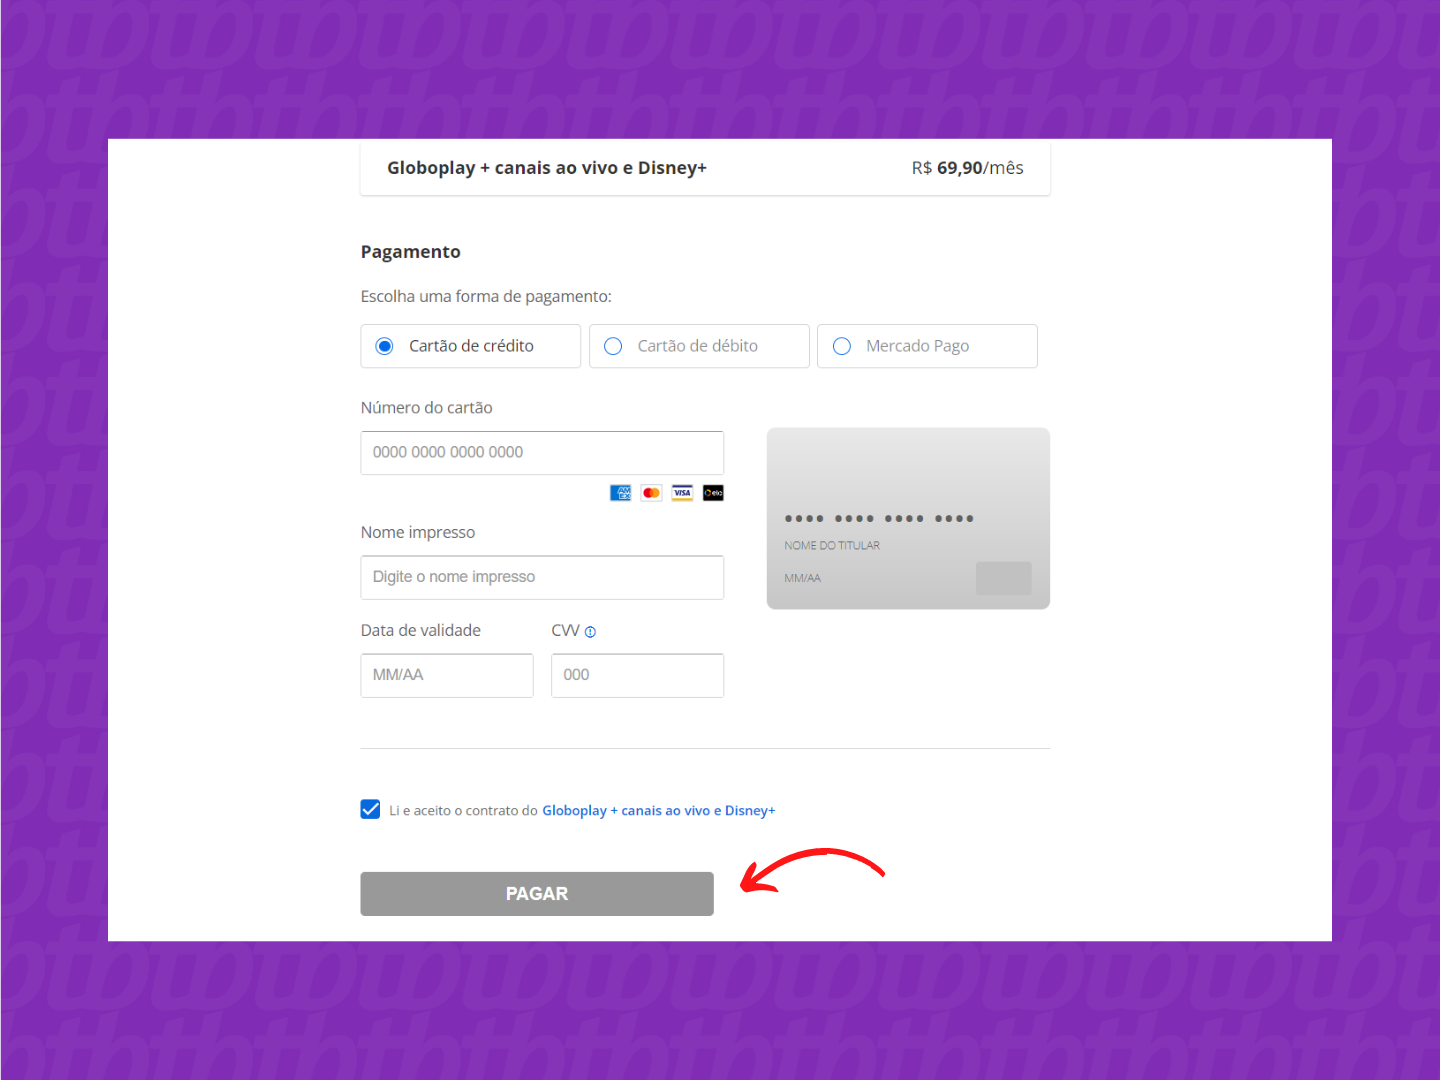
Task: Click the Pagamento section heading
Action: 411,252
